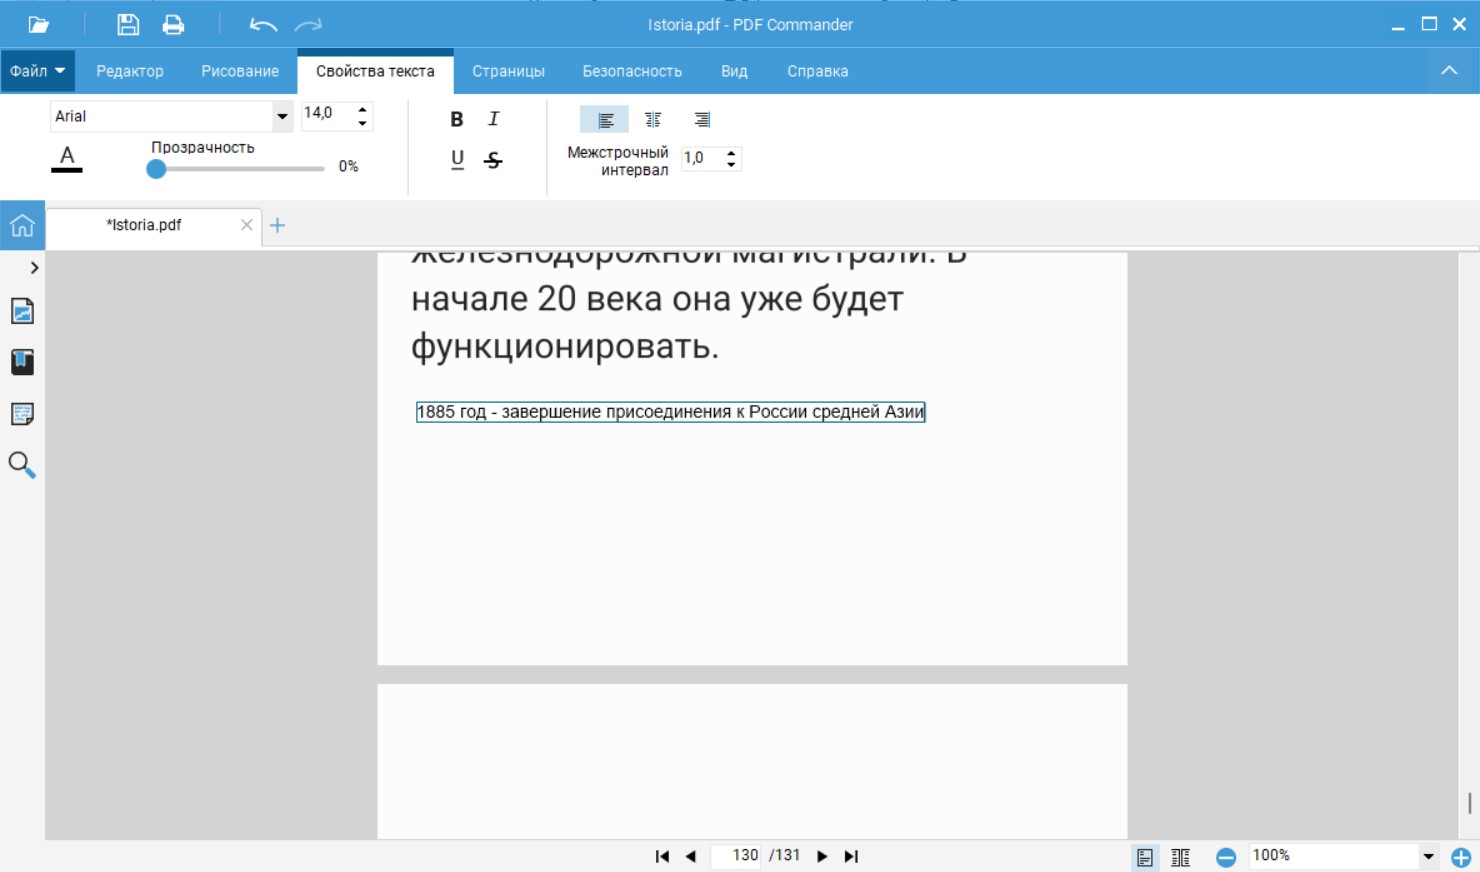
Task: Open the Файл menu dropdown
Action: tap(38, 71)
